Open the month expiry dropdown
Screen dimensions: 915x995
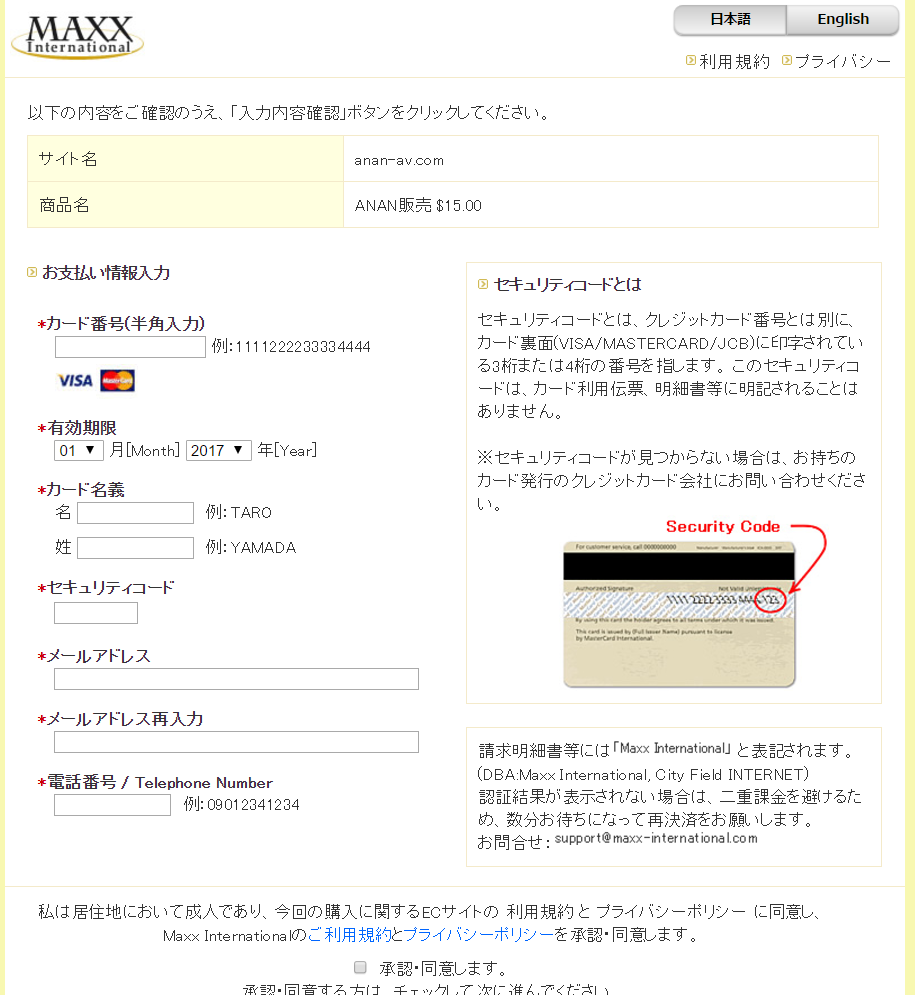tap(79, 451)
